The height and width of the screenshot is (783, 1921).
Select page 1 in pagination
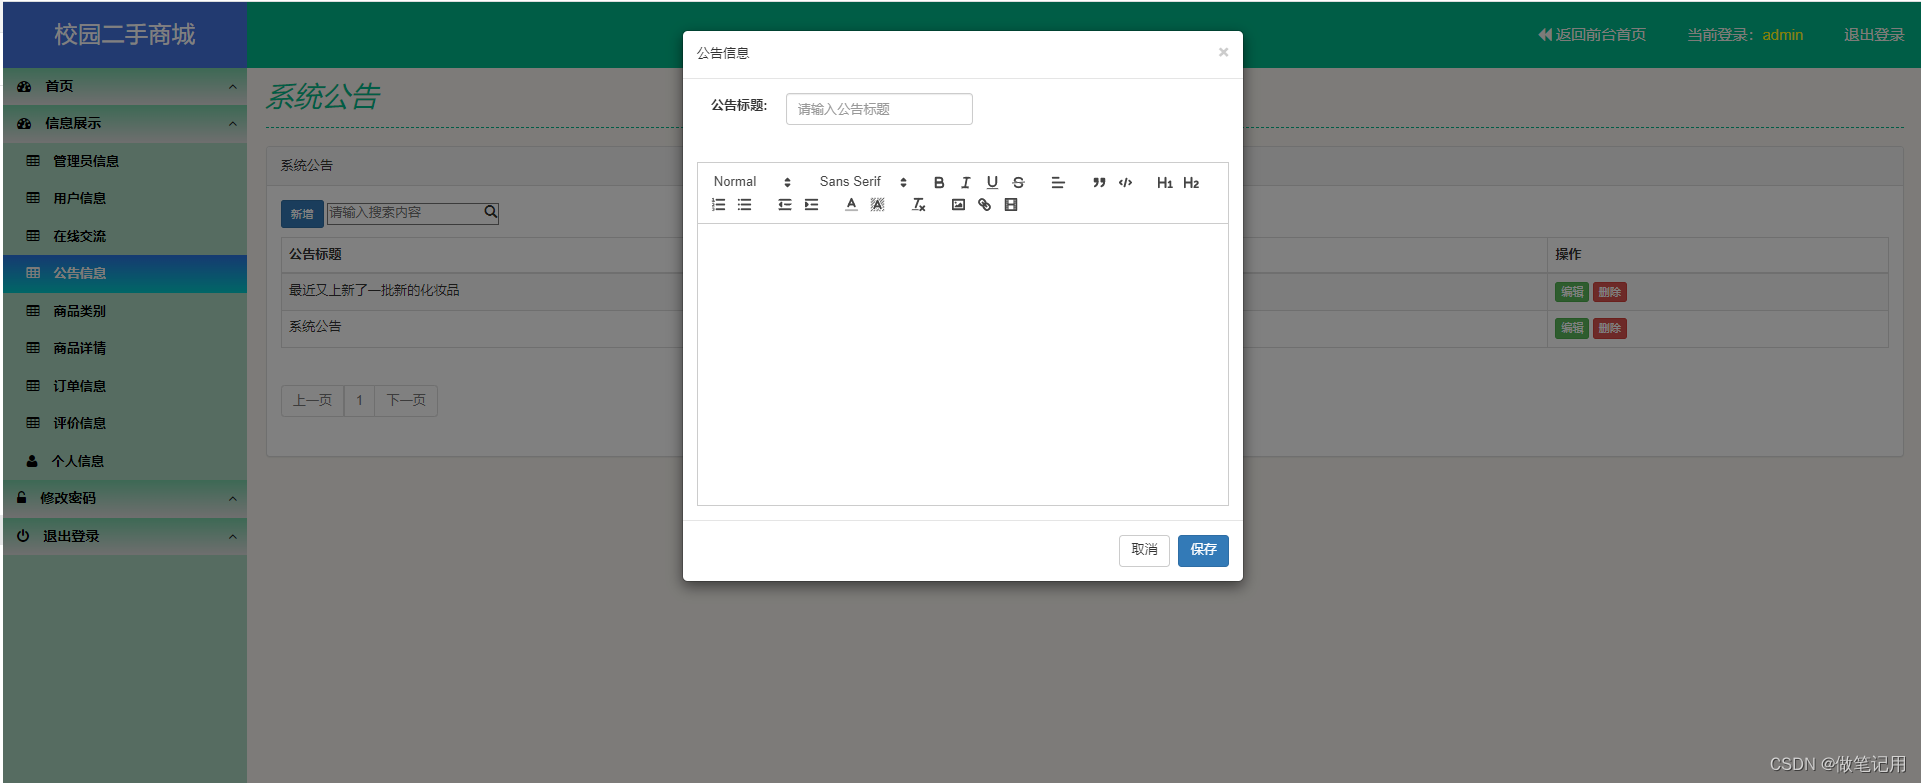359,400
